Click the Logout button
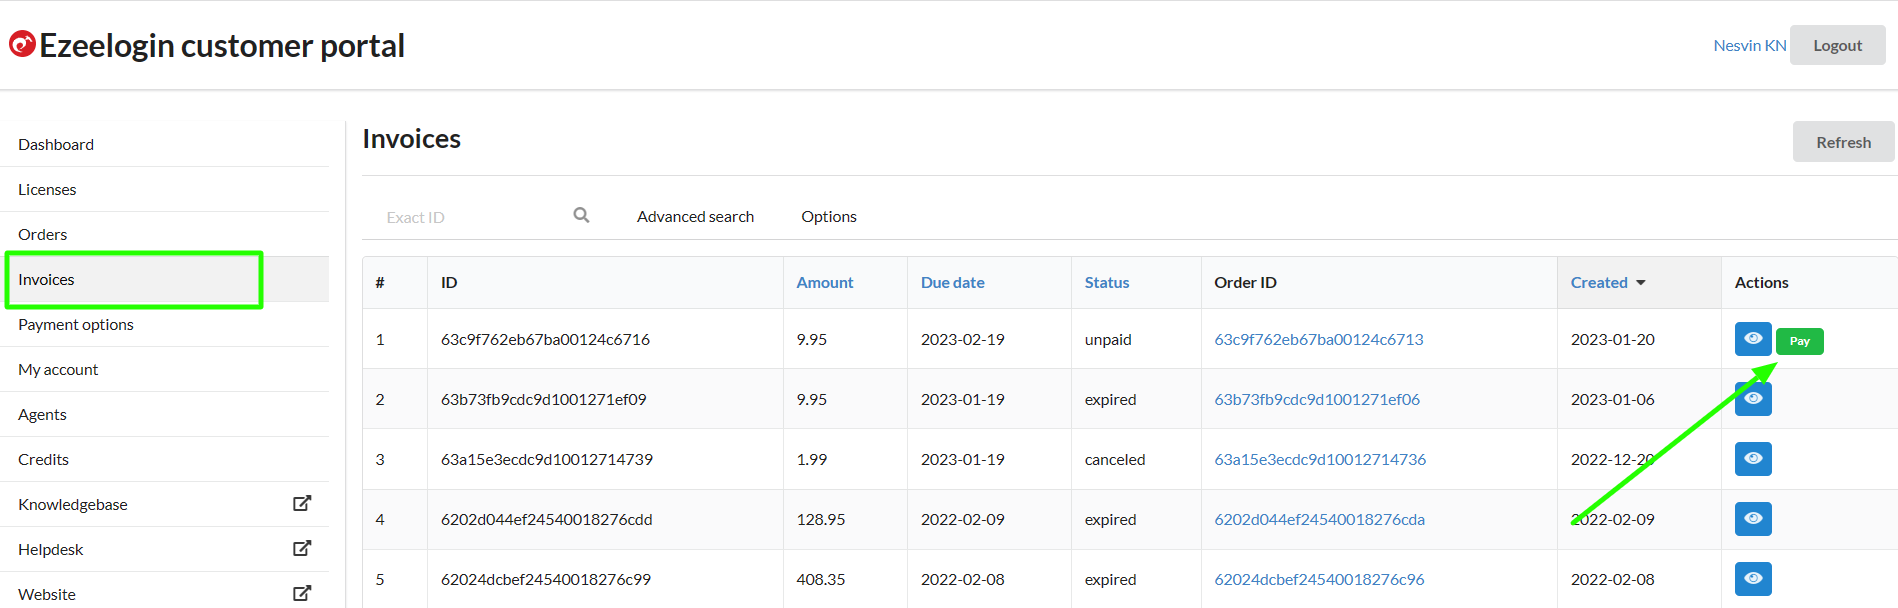This screenshot has width=1898, height=608. (x=1836, y=46)
